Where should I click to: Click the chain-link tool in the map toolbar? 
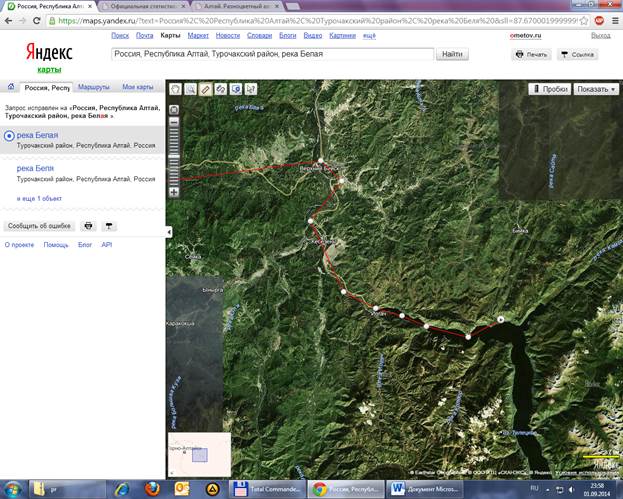[221, 89]
